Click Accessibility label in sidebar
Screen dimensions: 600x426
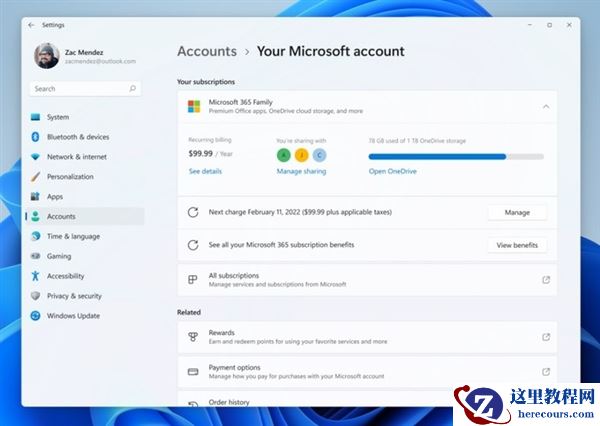point(65,276)
